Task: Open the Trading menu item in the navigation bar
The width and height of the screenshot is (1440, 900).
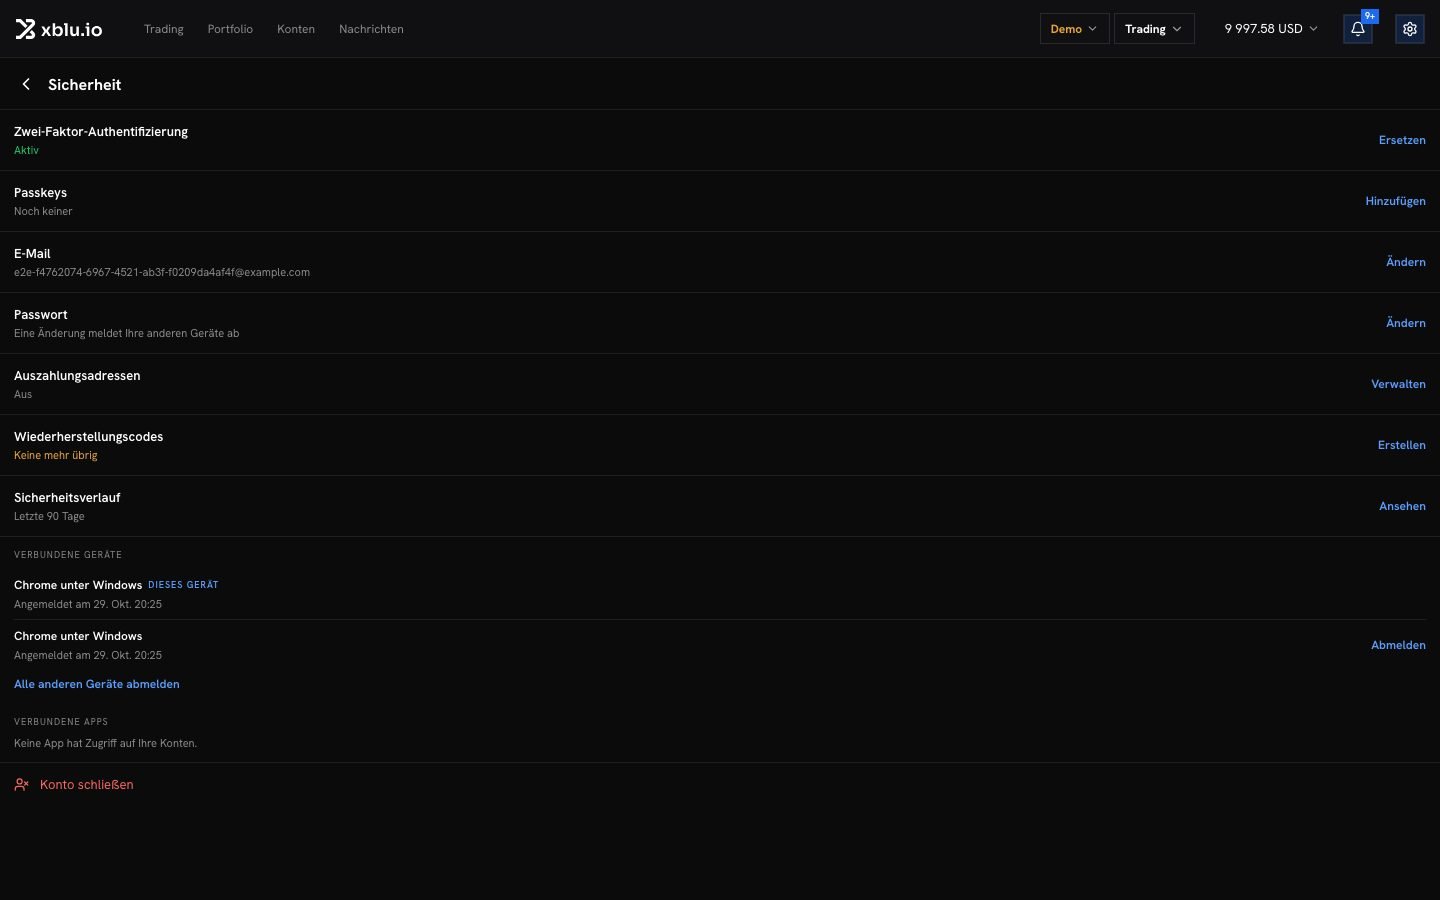Action: click(x=164, y=29)
